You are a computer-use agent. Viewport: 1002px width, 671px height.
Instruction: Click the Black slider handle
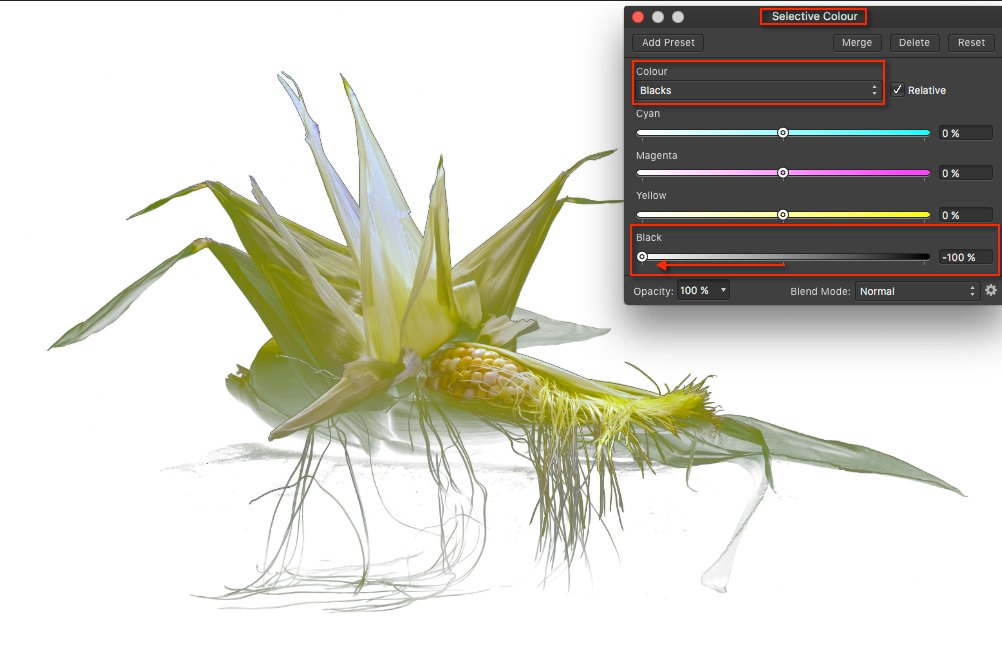642,257
